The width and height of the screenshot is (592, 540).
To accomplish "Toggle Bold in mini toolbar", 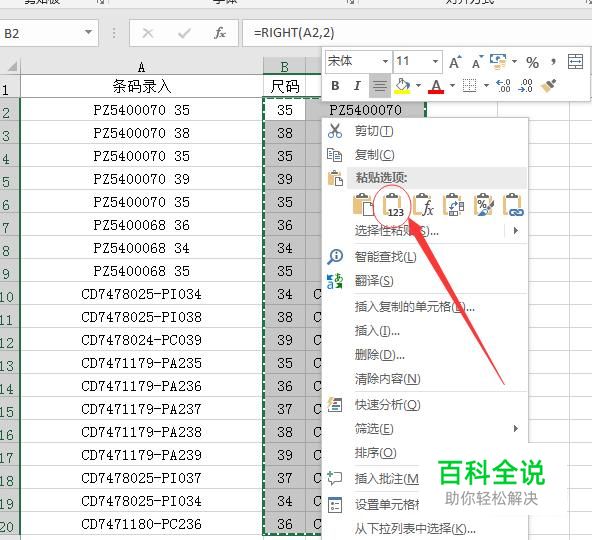I will coord(335,86).
